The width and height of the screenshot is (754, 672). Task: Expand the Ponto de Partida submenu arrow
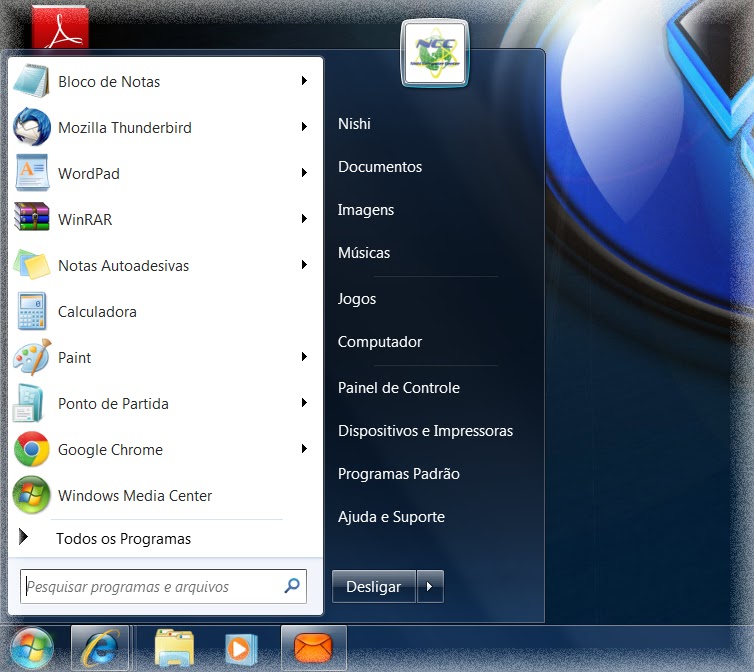304,403
